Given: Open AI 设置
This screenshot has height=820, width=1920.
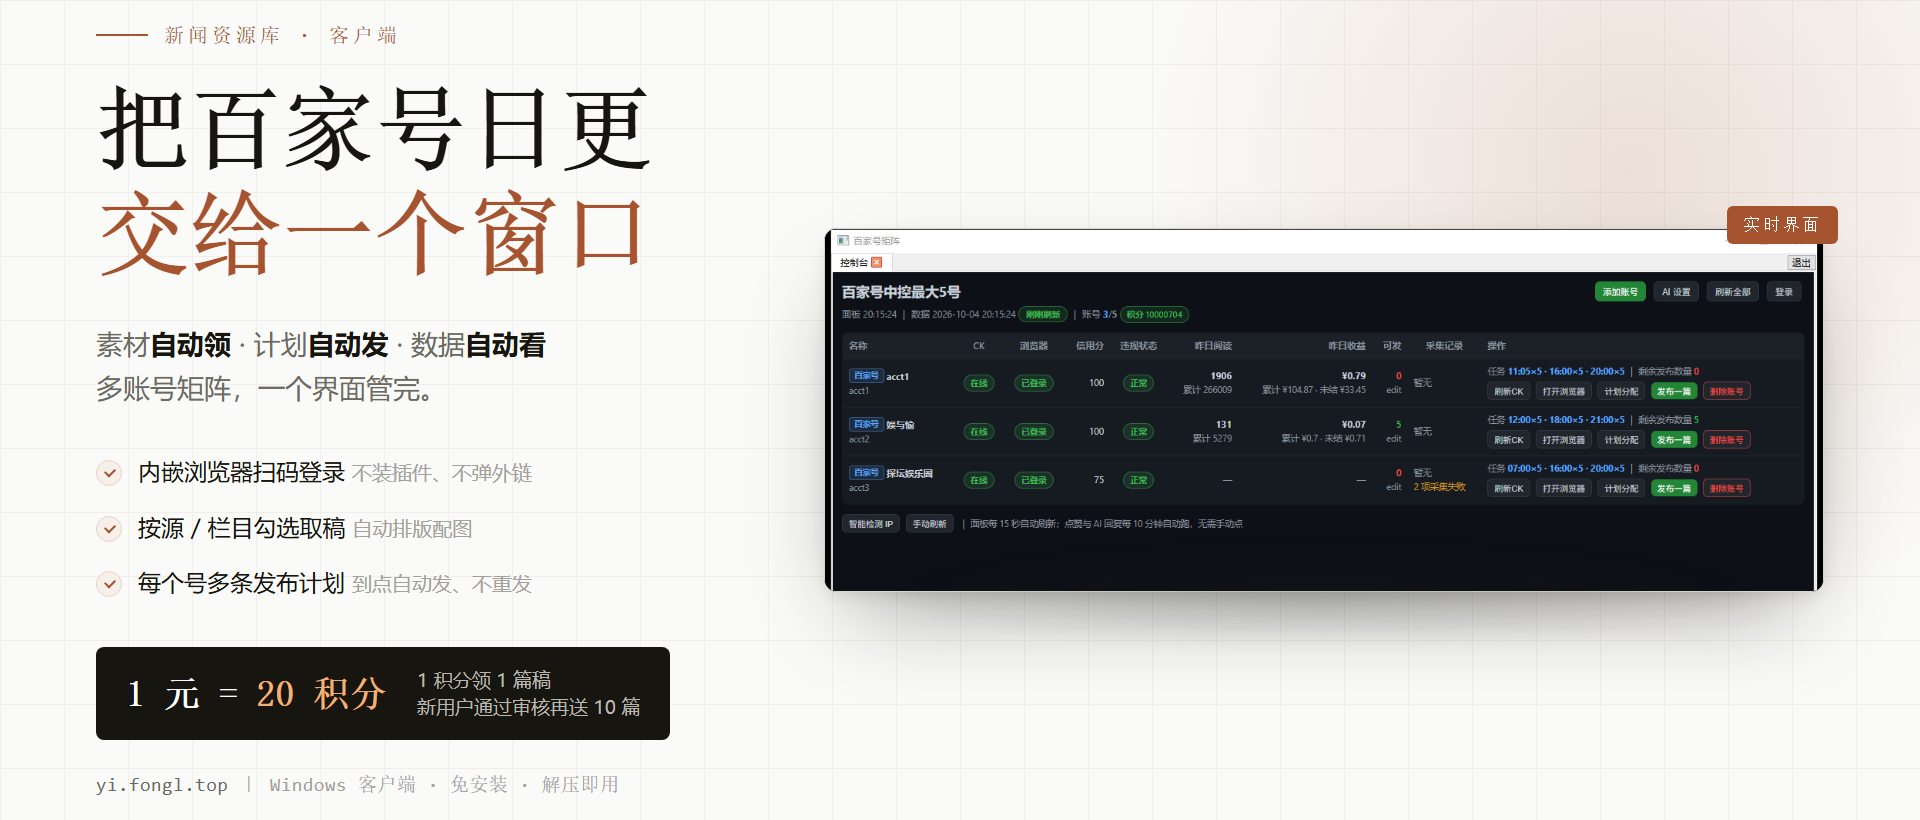Looking at the screenshot, I should point(1676,292).
